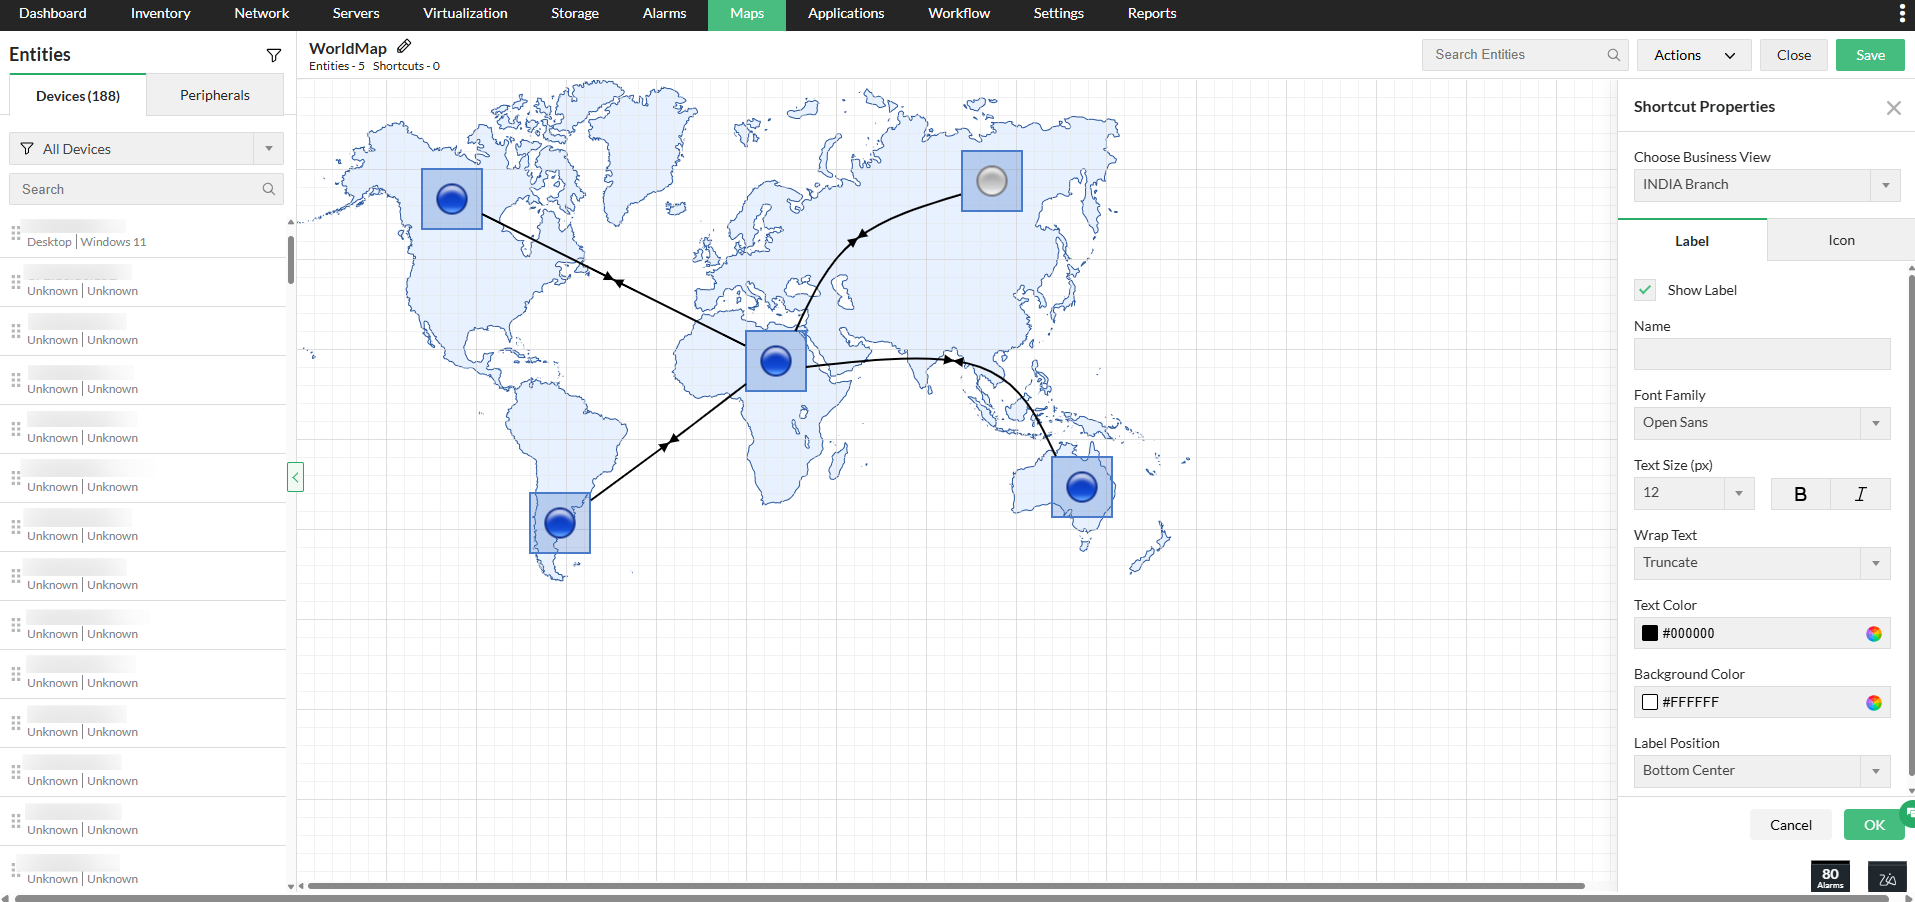The height and width of the screenshot is (902, 1915).
Task: Open the Background Color picker wheel
Action: (x=1875, y=702)
